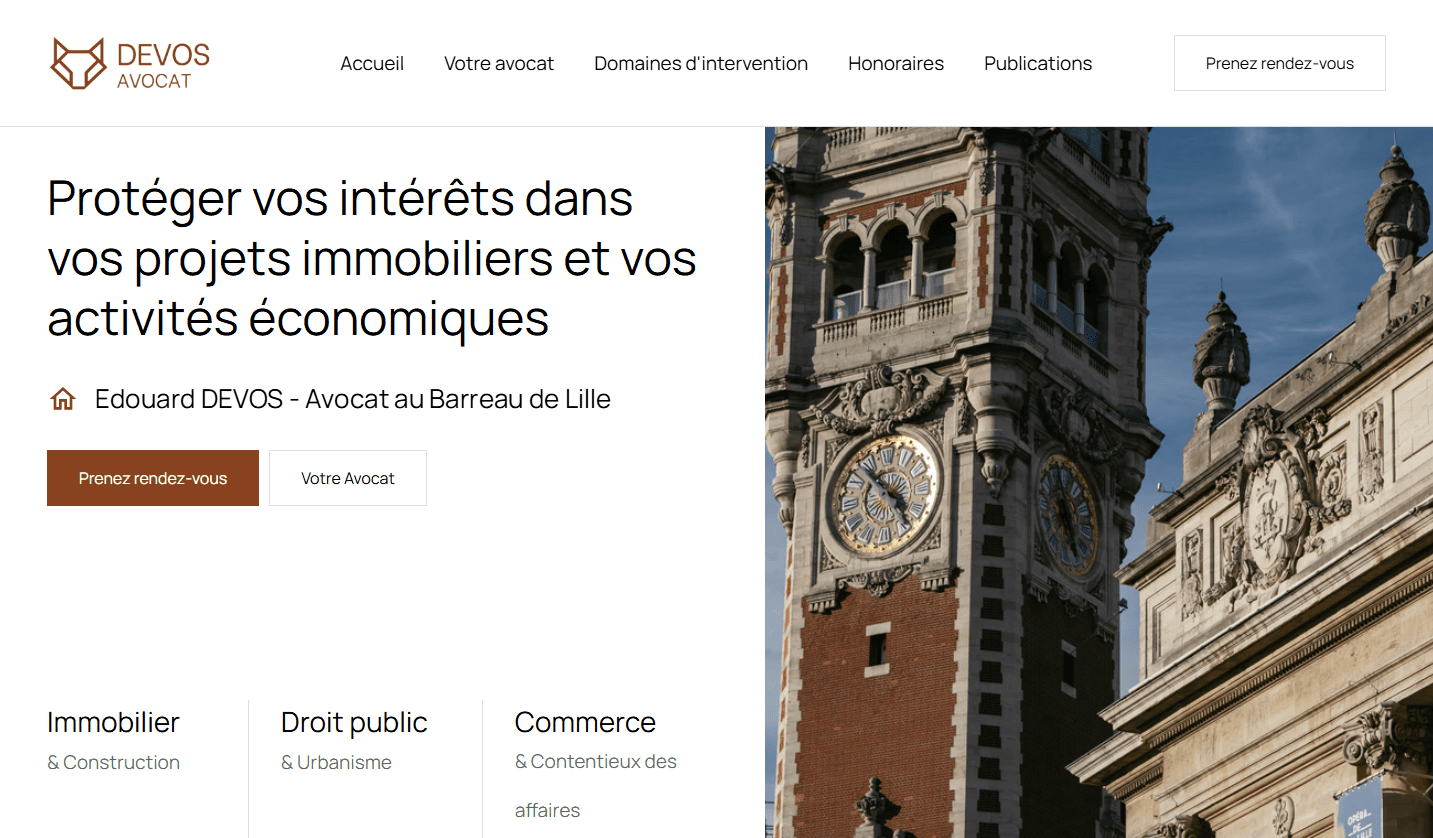The height and width of the screenshot is (838, 1433).
Task: Select the & Construction subtitle
Action: [113, 762]
